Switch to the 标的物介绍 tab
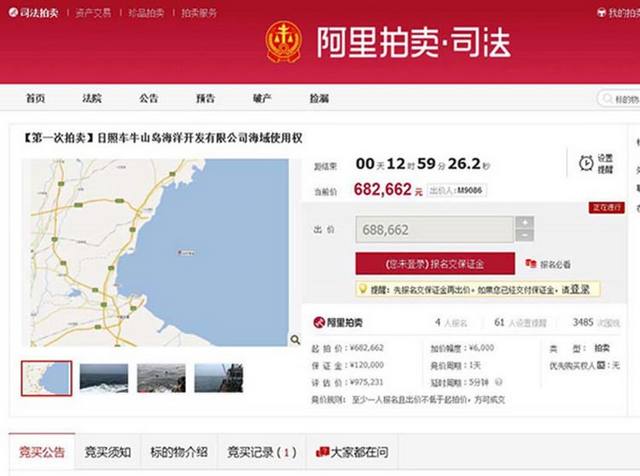 180,453
